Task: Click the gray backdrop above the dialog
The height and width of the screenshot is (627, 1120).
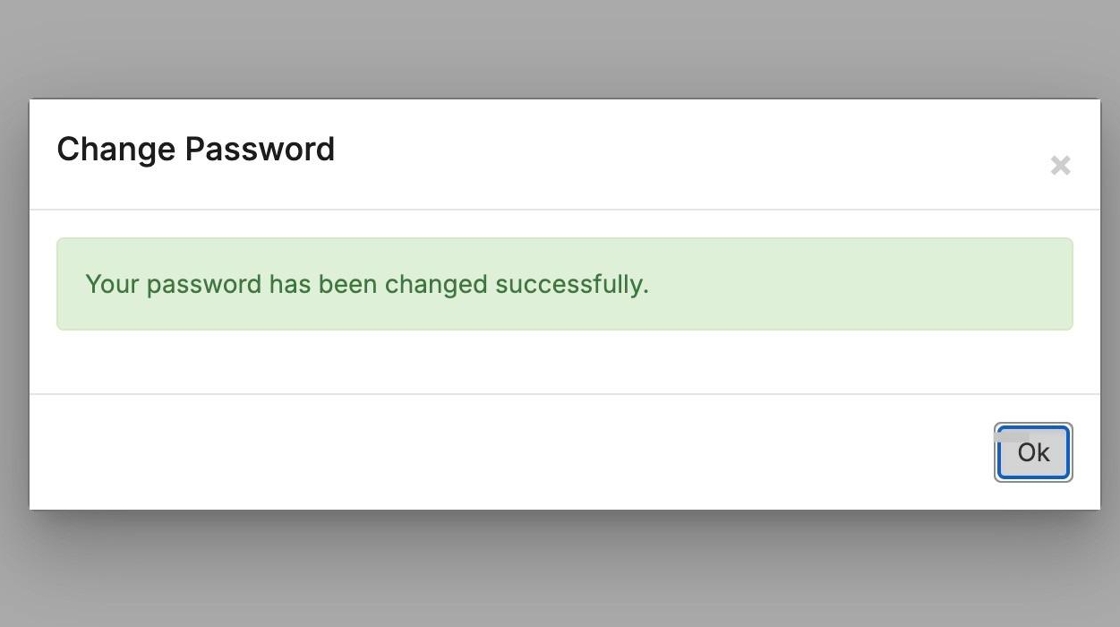Action: pyautogui.click(x=560, y=48)
